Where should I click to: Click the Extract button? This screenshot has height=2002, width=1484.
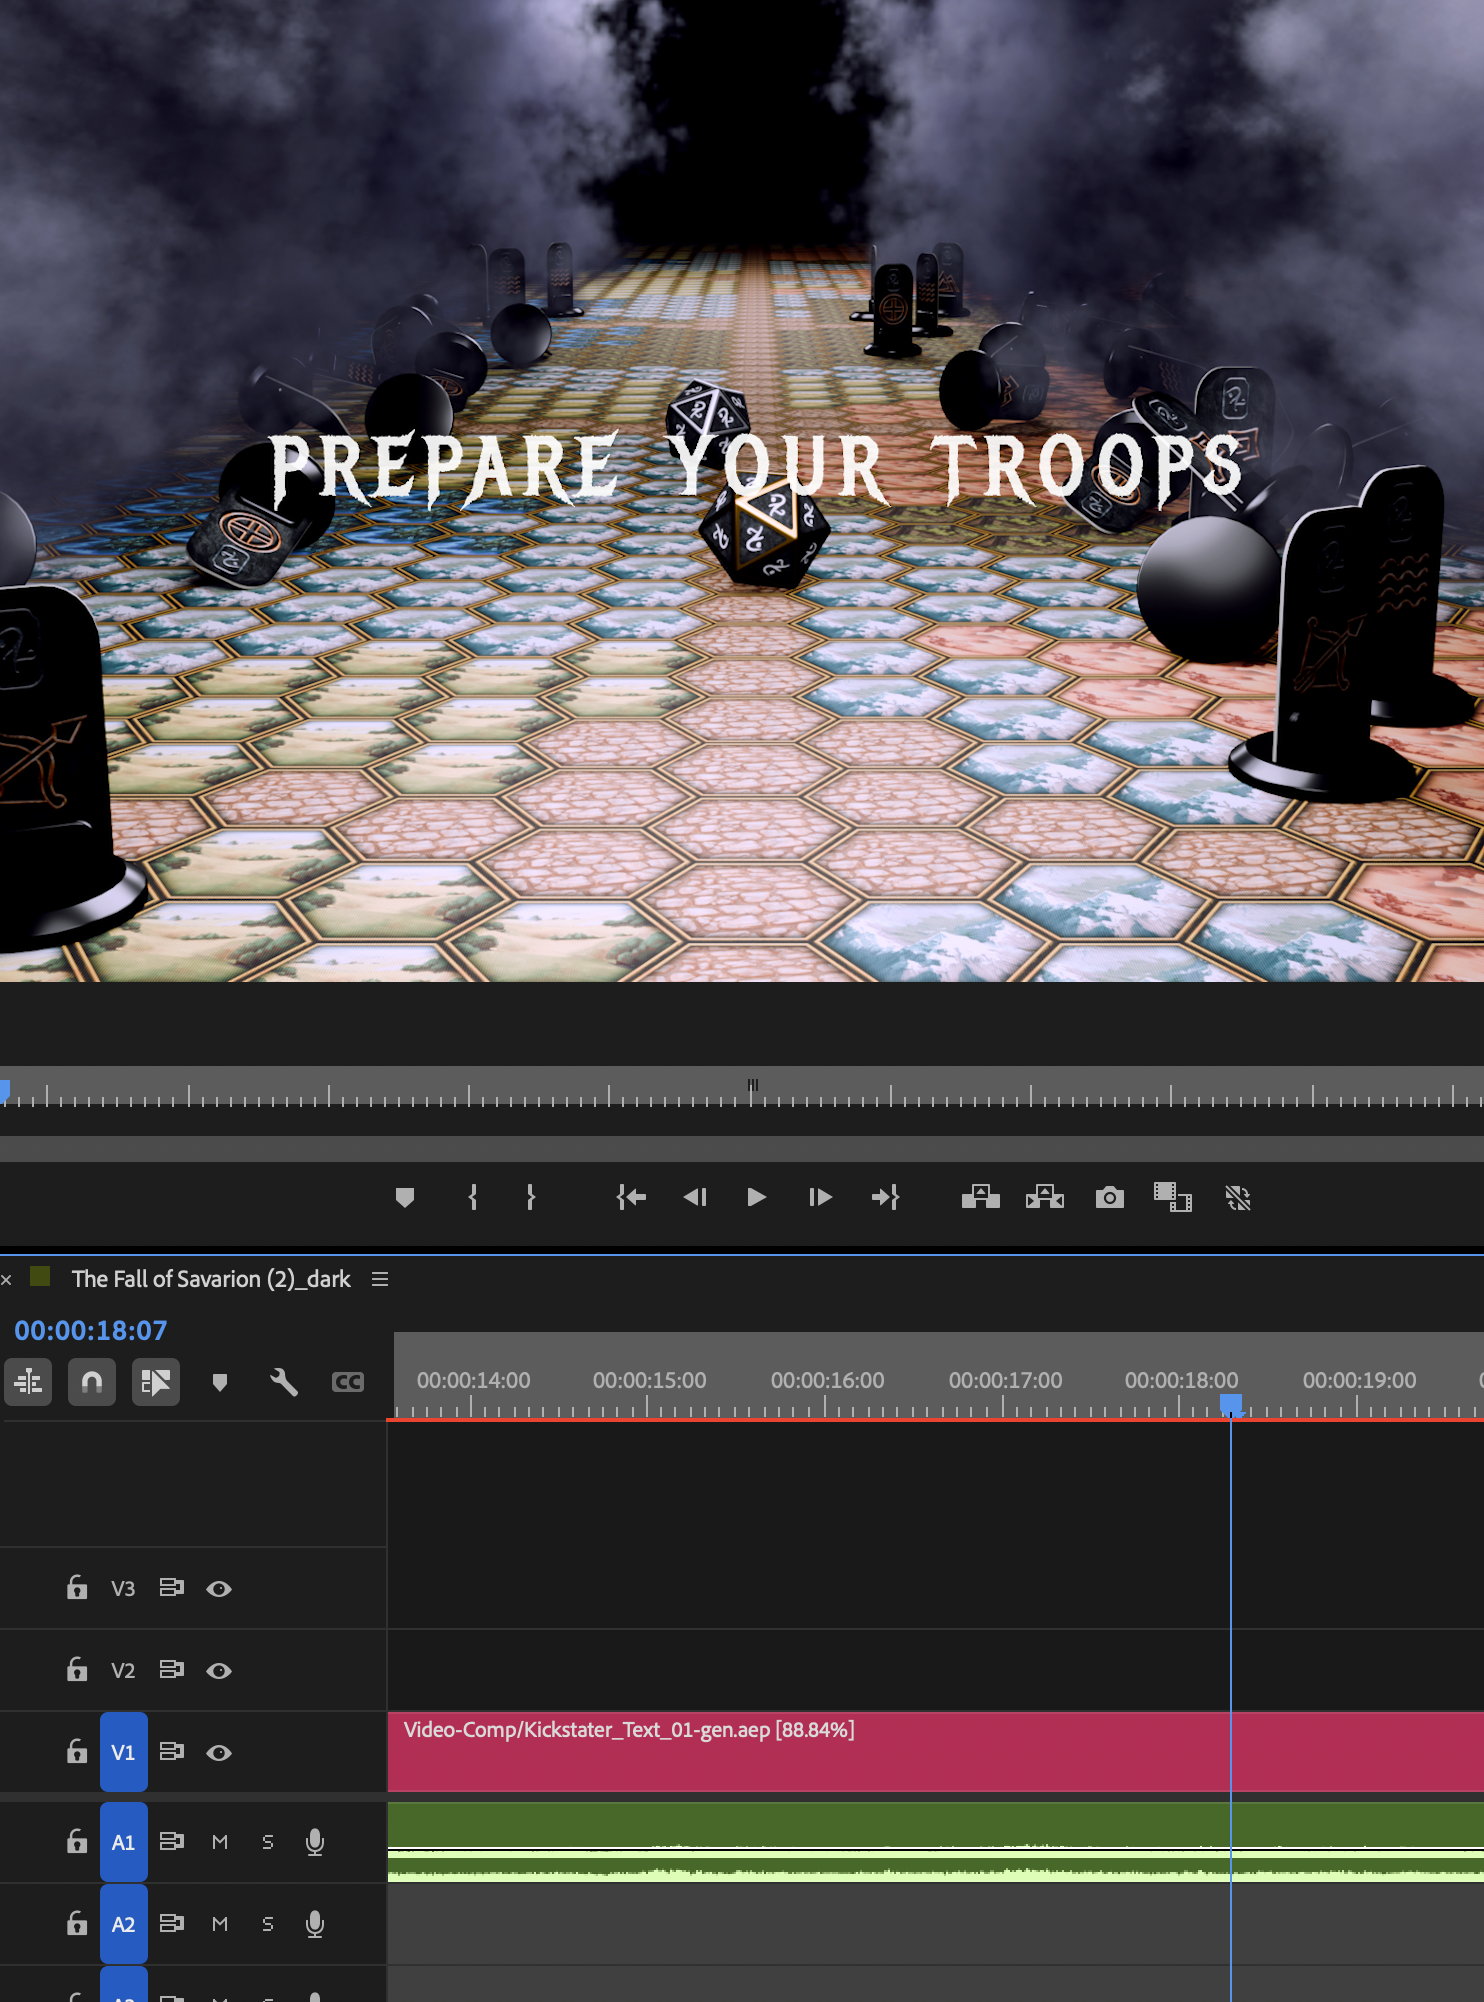click(1045, 1197)
